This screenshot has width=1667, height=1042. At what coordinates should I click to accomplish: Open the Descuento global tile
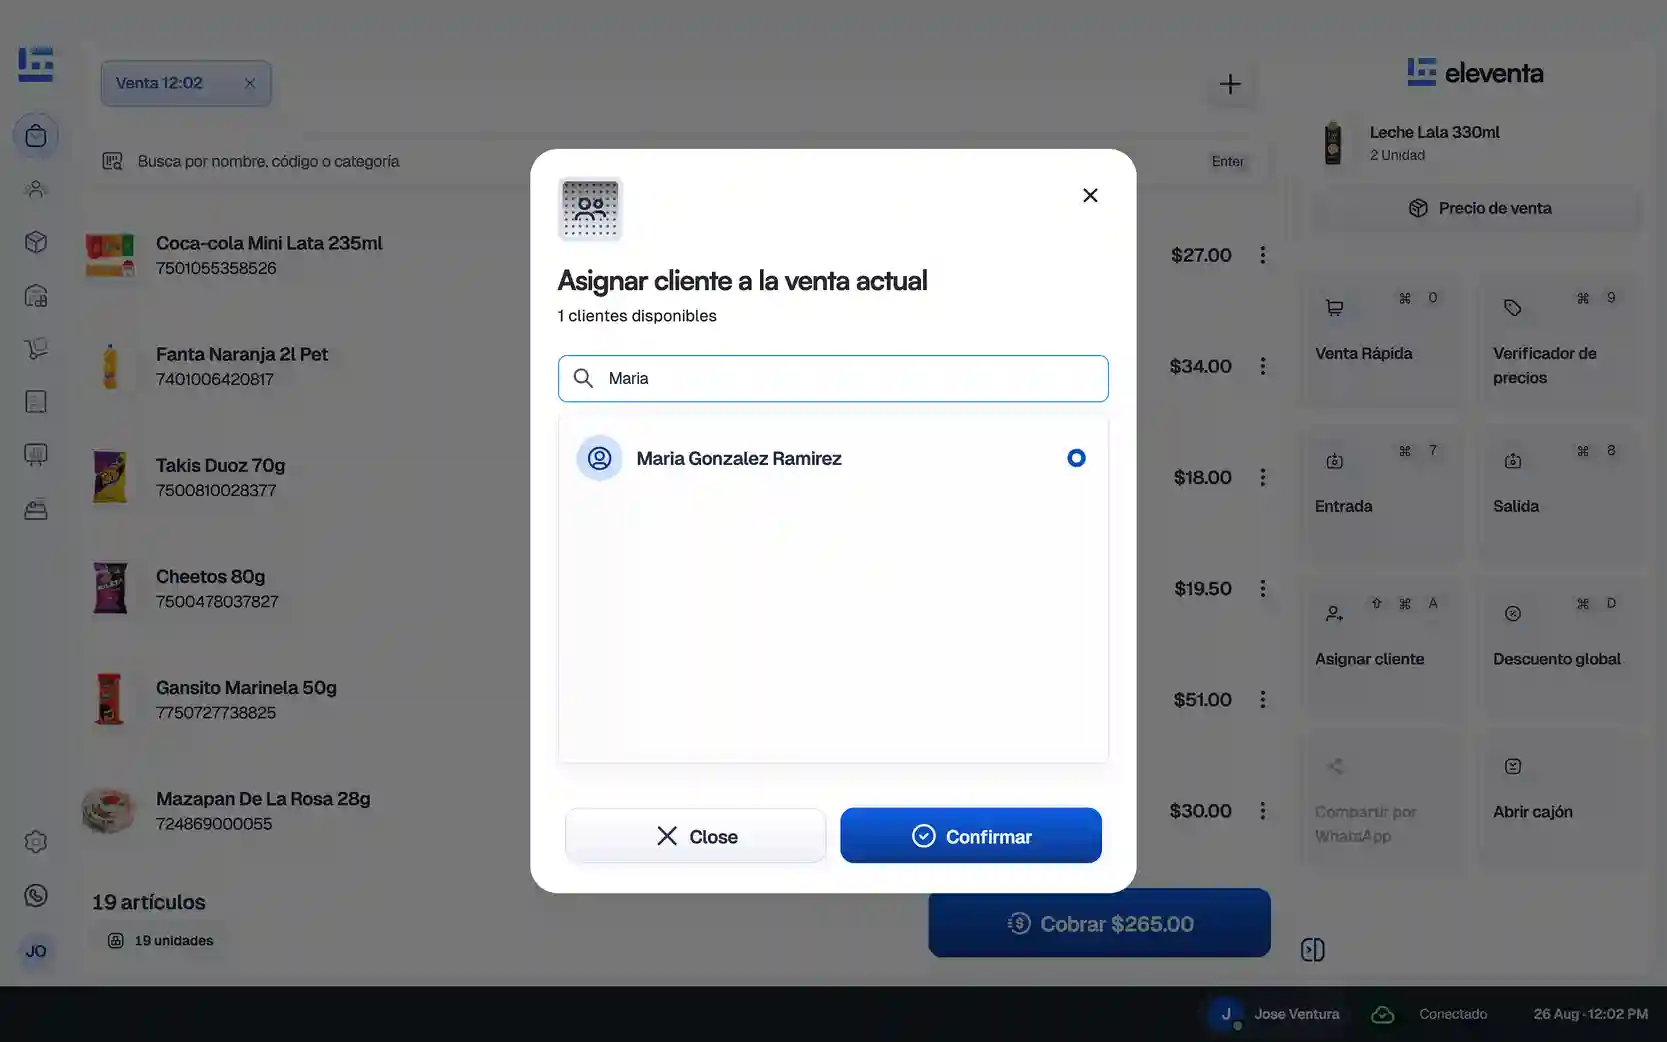click(1559, 645)
